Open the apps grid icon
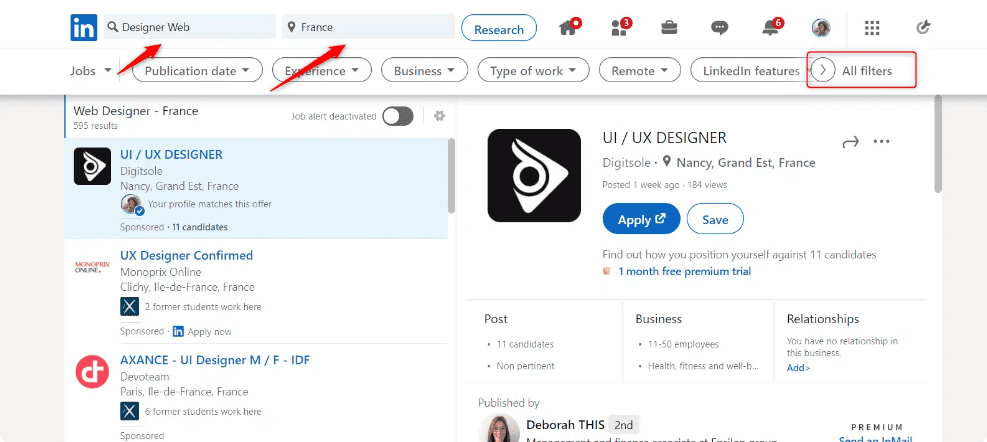The height and width of the screenshot is (442, 987). click(872, 28)
